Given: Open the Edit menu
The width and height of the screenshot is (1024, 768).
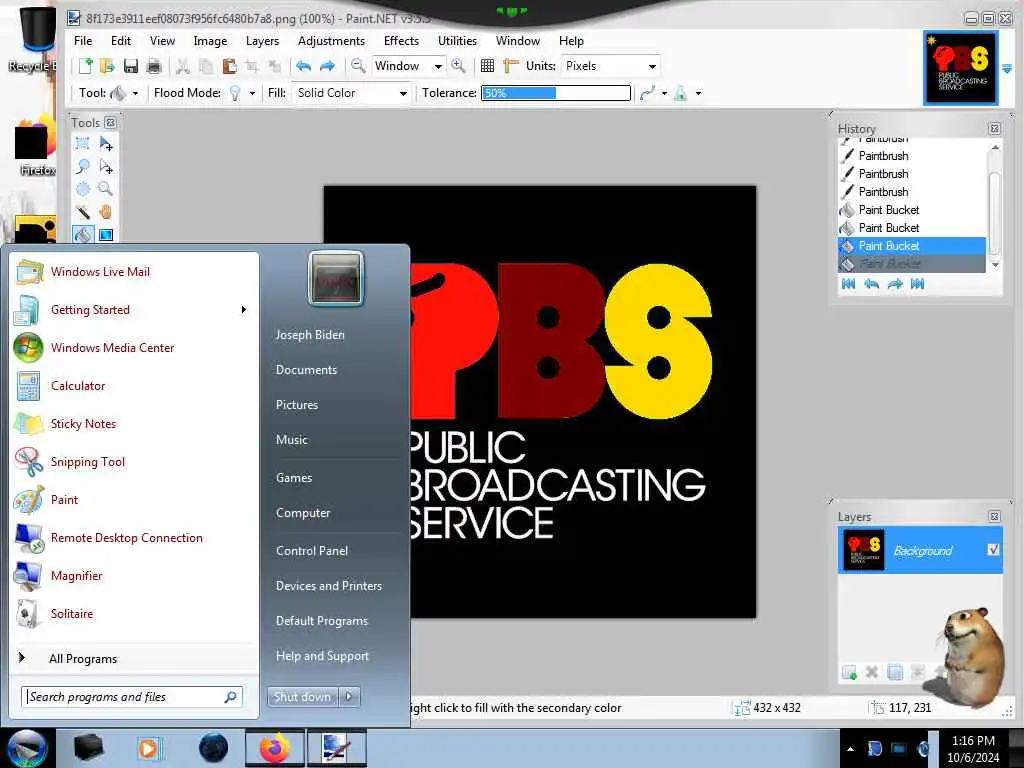Looking at the screenshot, I should pyautogui.click(x=121, y=40).
